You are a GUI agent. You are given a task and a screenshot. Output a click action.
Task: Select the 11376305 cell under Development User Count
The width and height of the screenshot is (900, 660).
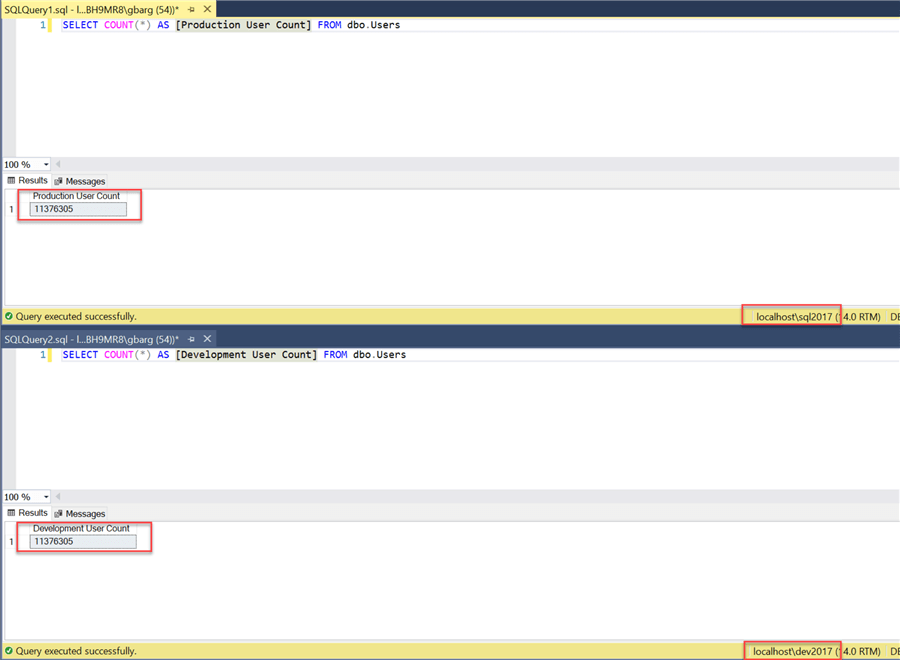point(83,542)
